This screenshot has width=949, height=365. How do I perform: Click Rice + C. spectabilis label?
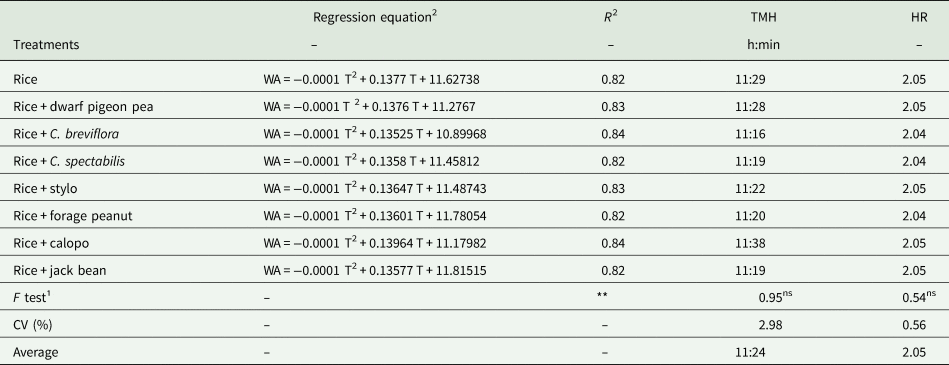click(x=69, y=162)
